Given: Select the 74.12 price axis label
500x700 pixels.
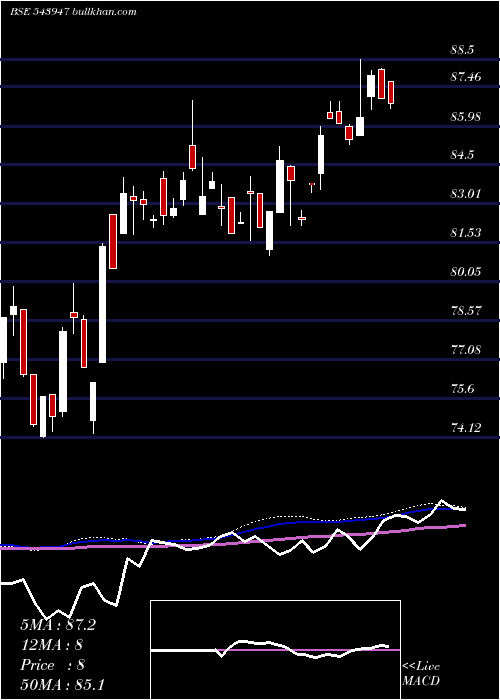Looking at the screenshot, I should [466, 428].
